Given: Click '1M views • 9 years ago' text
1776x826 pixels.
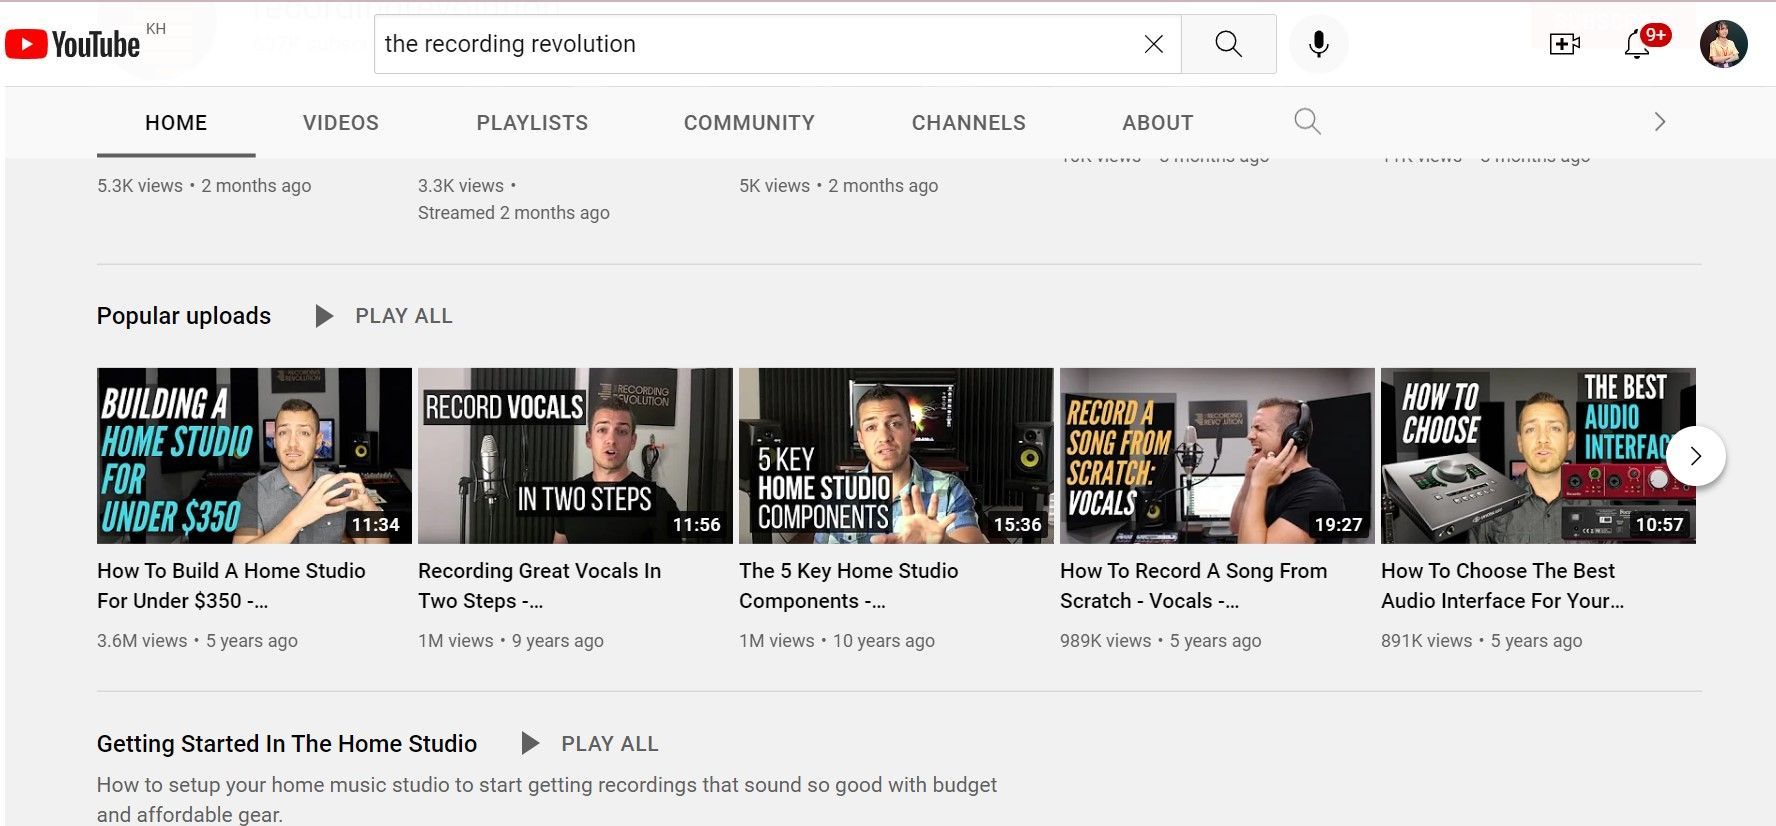Looking at the screenshot, I should [x=511, y=641].
